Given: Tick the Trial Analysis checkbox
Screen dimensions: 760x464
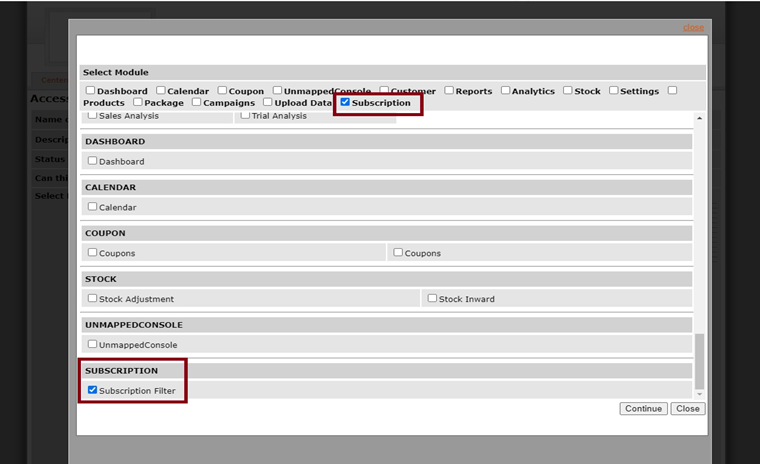Looking at the screenshot, I should [x=245, y=115].
